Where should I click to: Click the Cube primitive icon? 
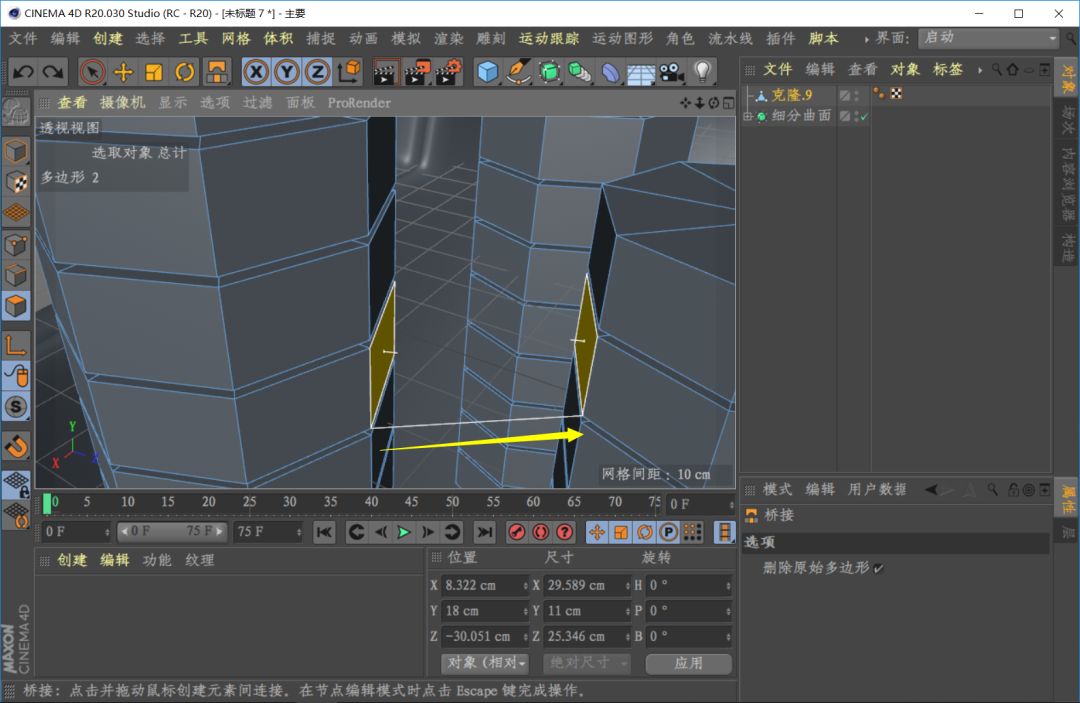pyautogui.click(x=487, y=72)
